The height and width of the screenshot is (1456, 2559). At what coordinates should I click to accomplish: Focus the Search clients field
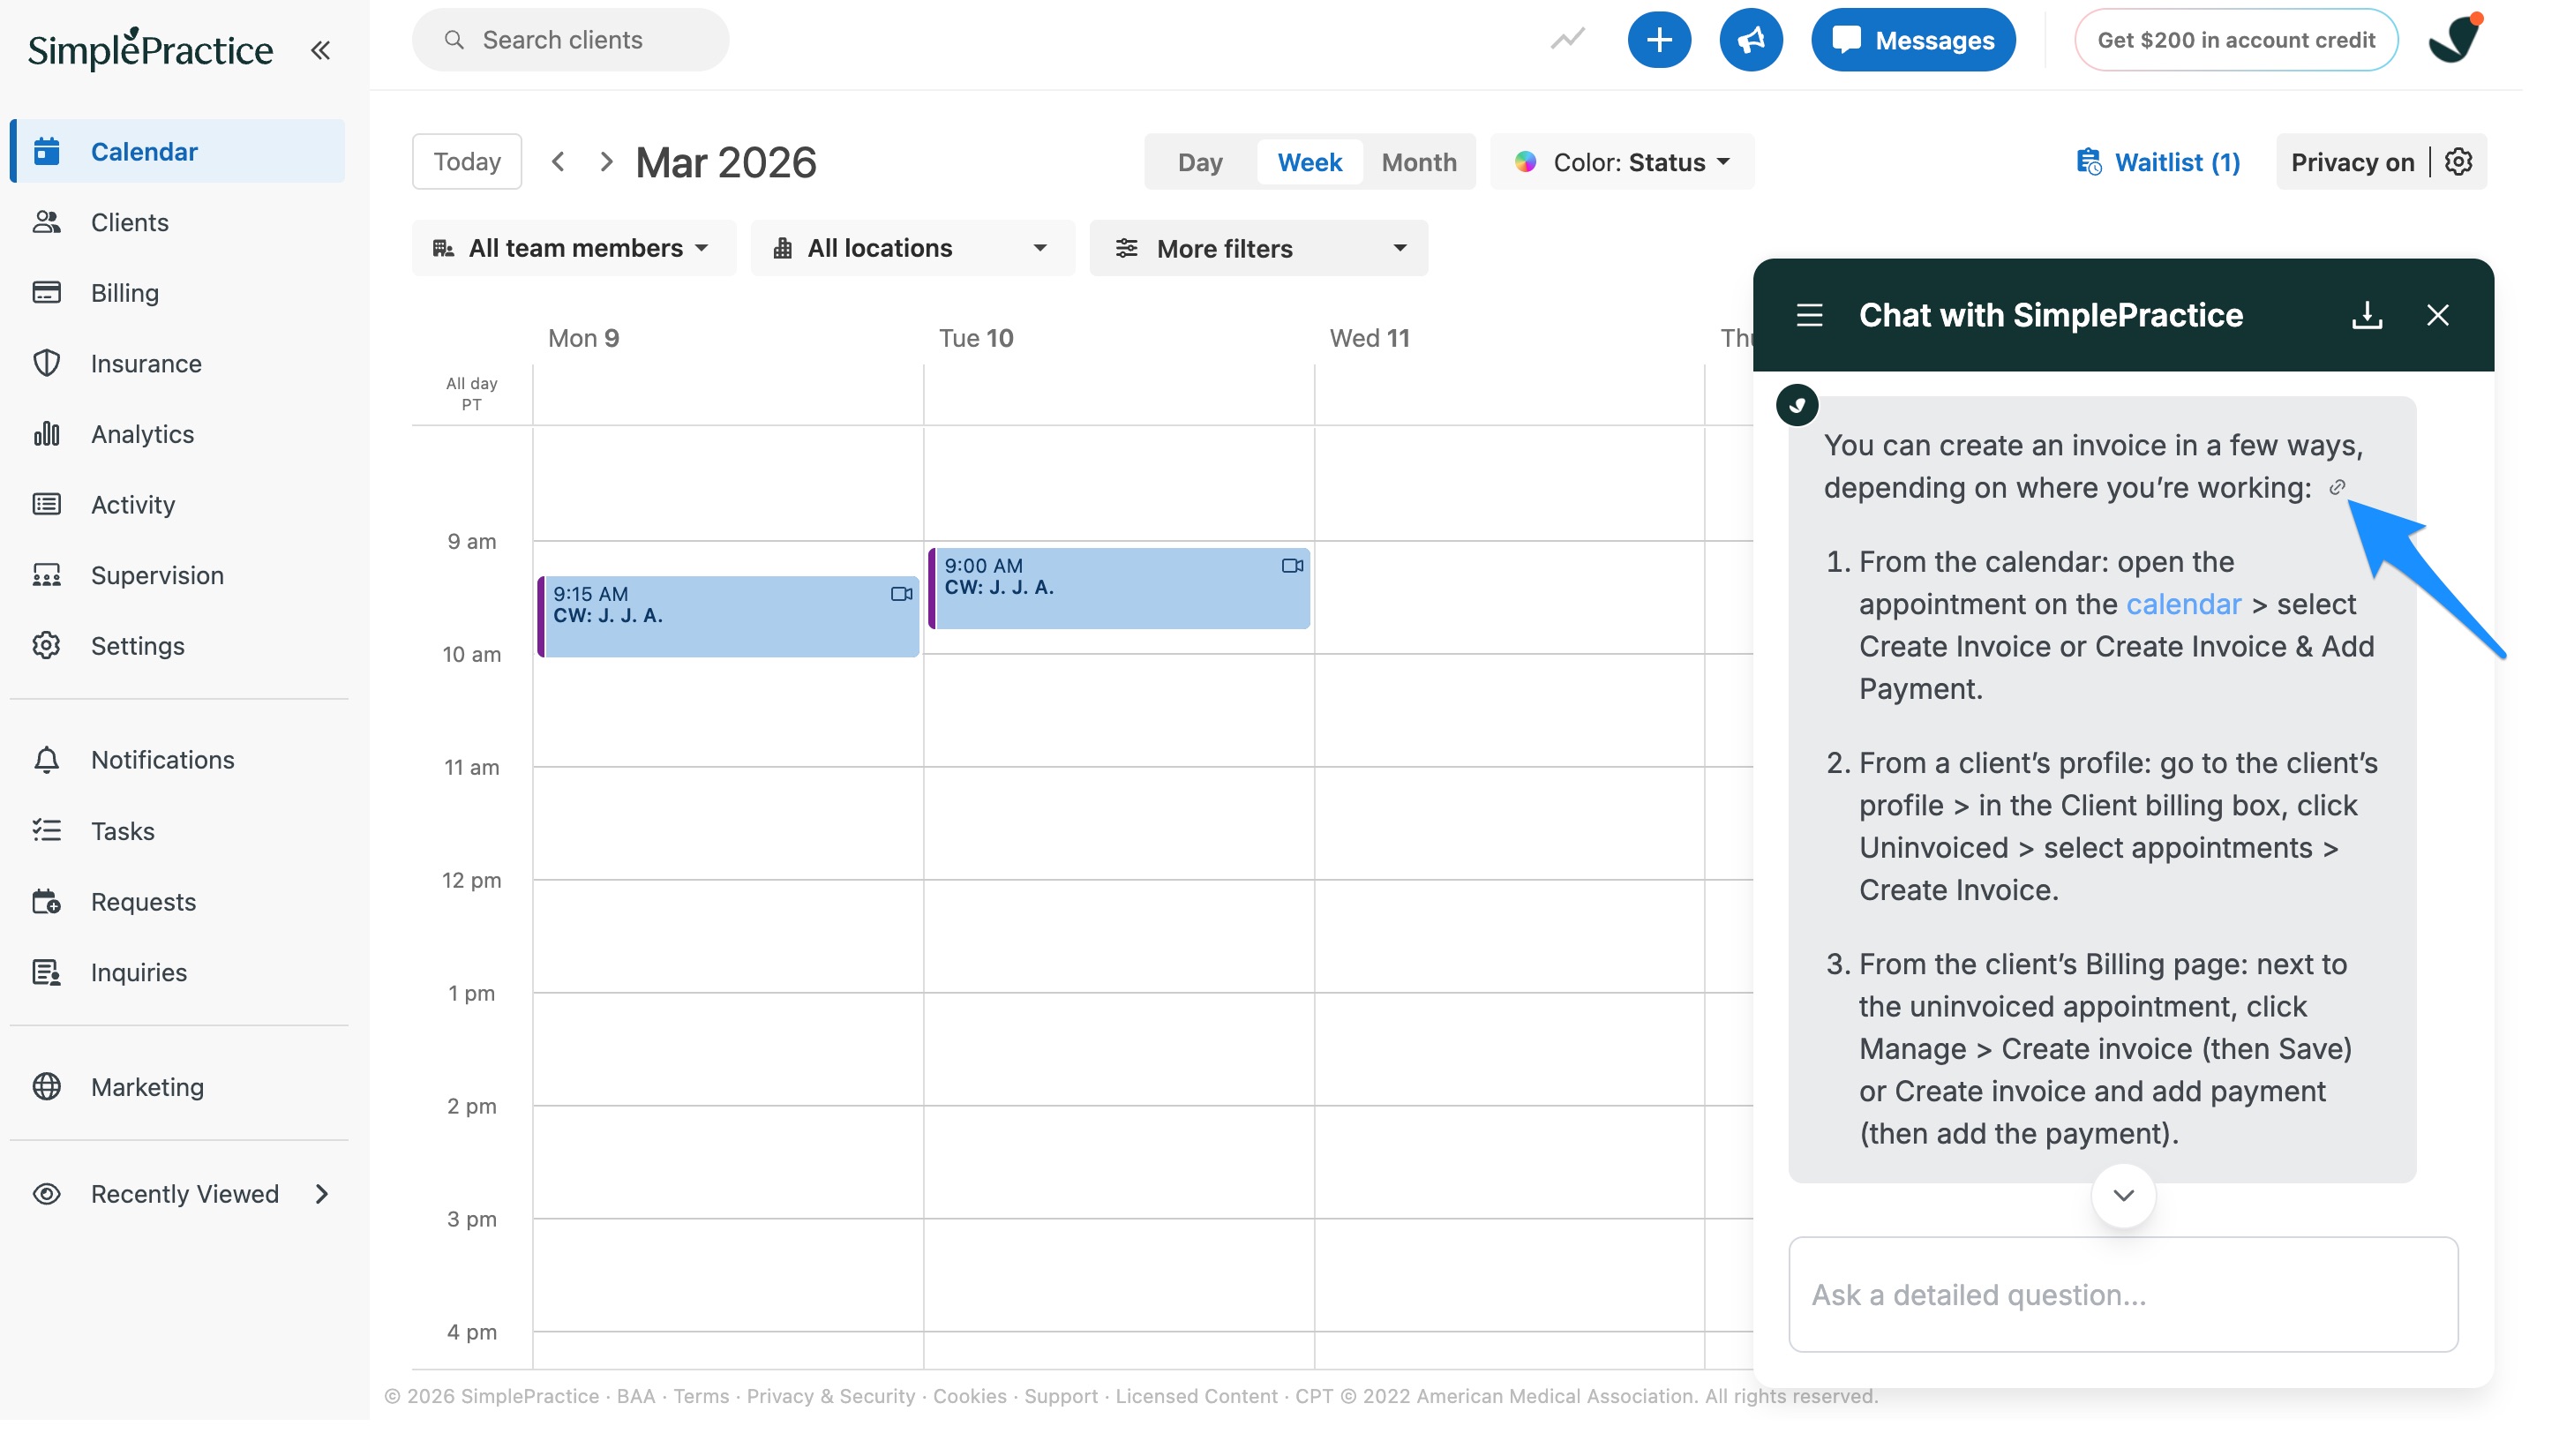pos(570,40)
